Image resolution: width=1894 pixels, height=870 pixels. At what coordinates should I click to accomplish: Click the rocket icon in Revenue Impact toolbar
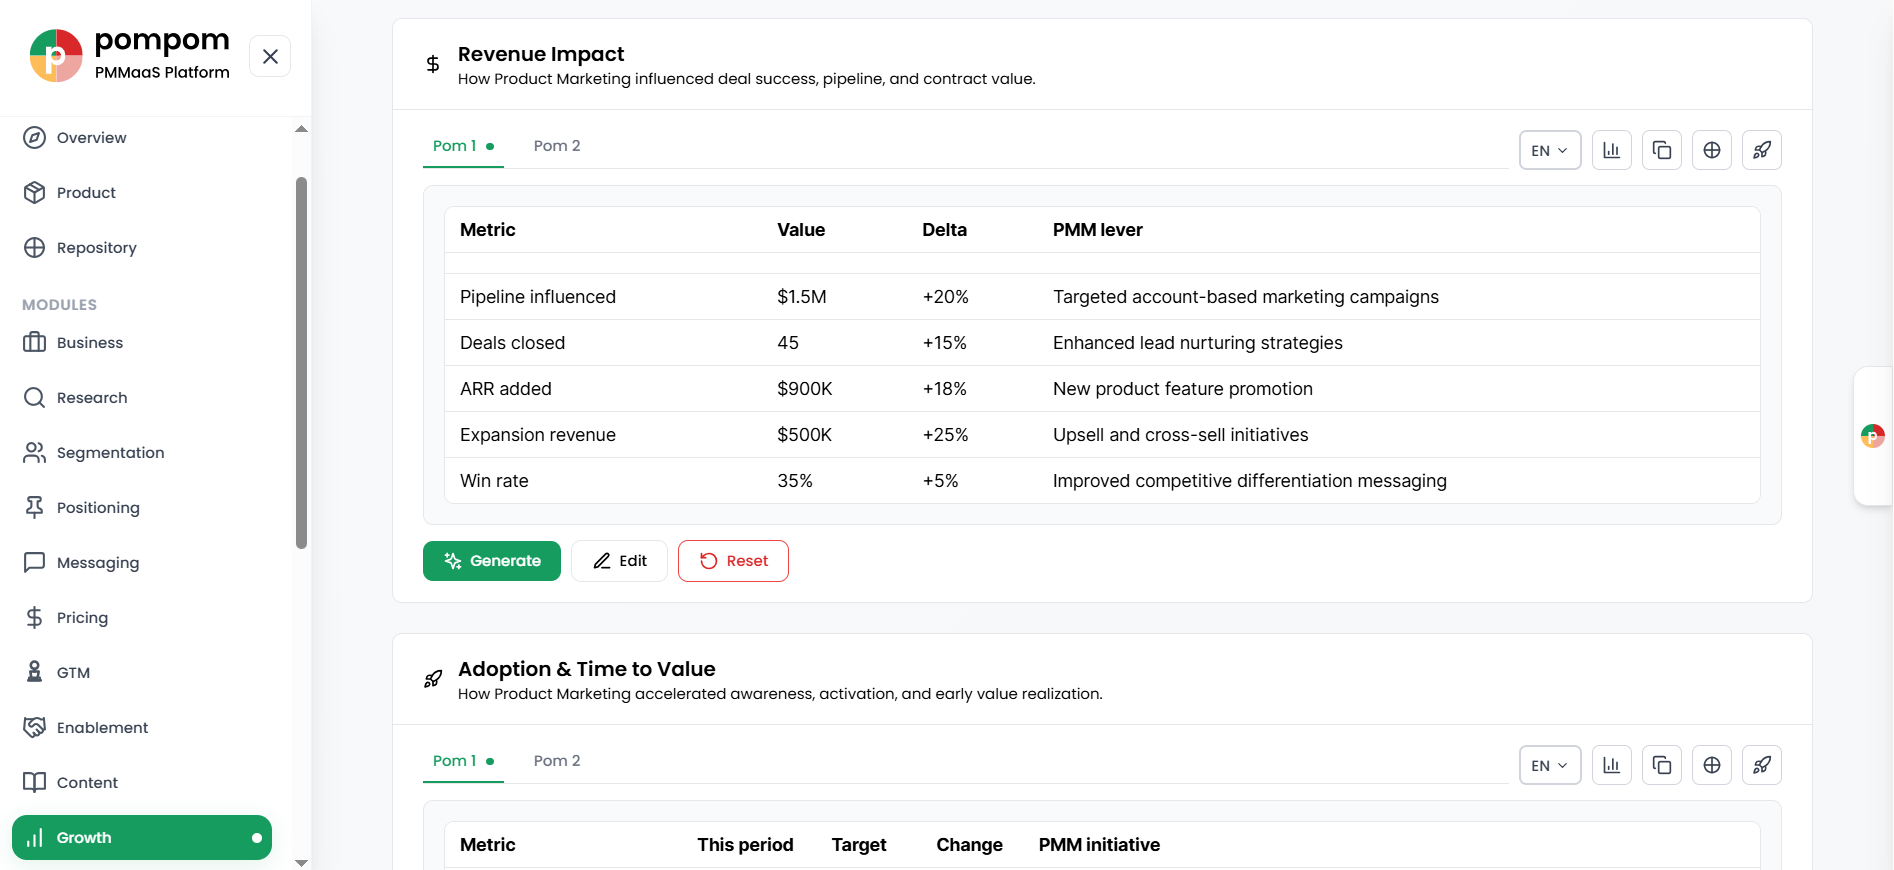1762,150
